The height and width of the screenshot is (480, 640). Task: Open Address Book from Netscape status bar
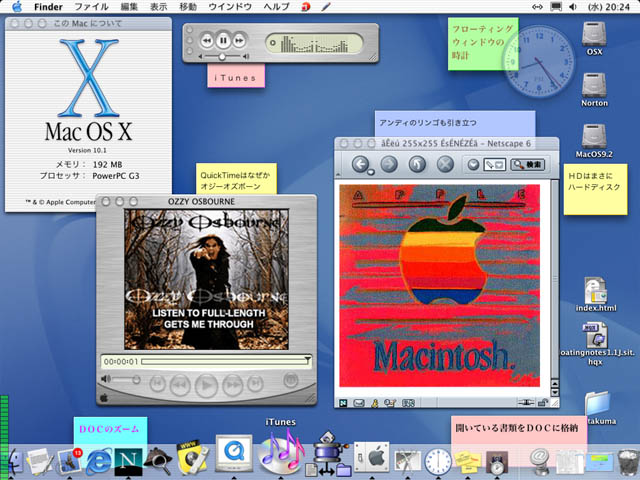408,403
